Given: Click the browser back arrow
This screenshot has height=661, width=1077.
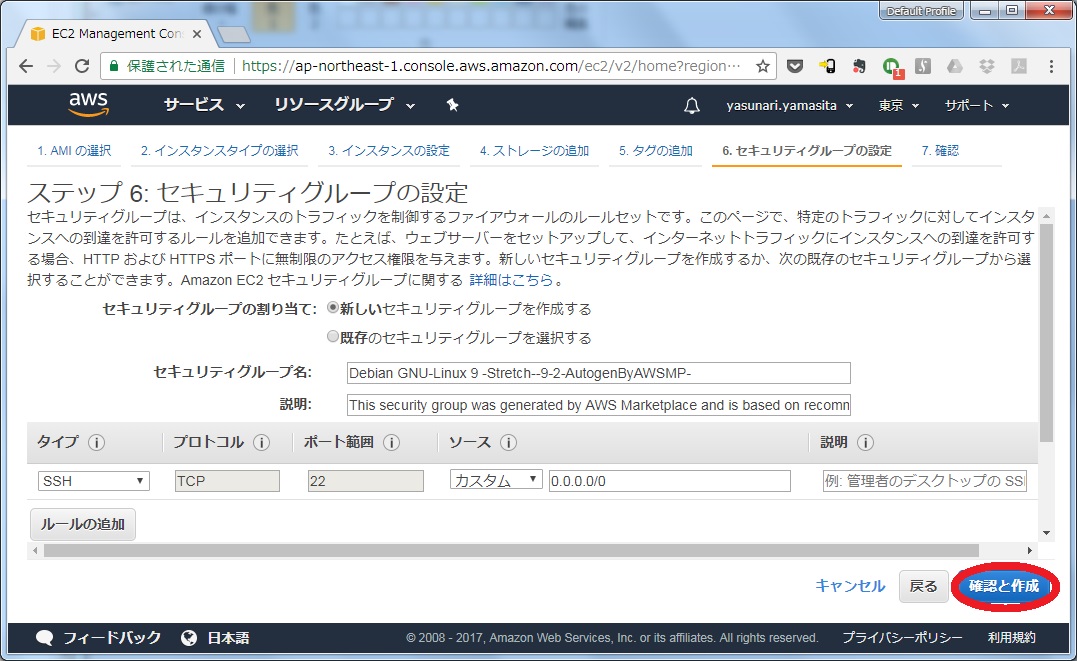Looking at the screenshot, I should tap(26, 66).
